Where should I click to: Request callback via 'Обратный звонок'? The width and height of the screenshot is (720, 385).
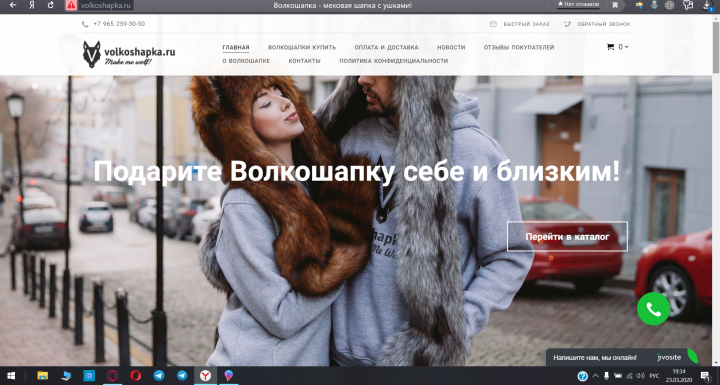click(603, 24)
